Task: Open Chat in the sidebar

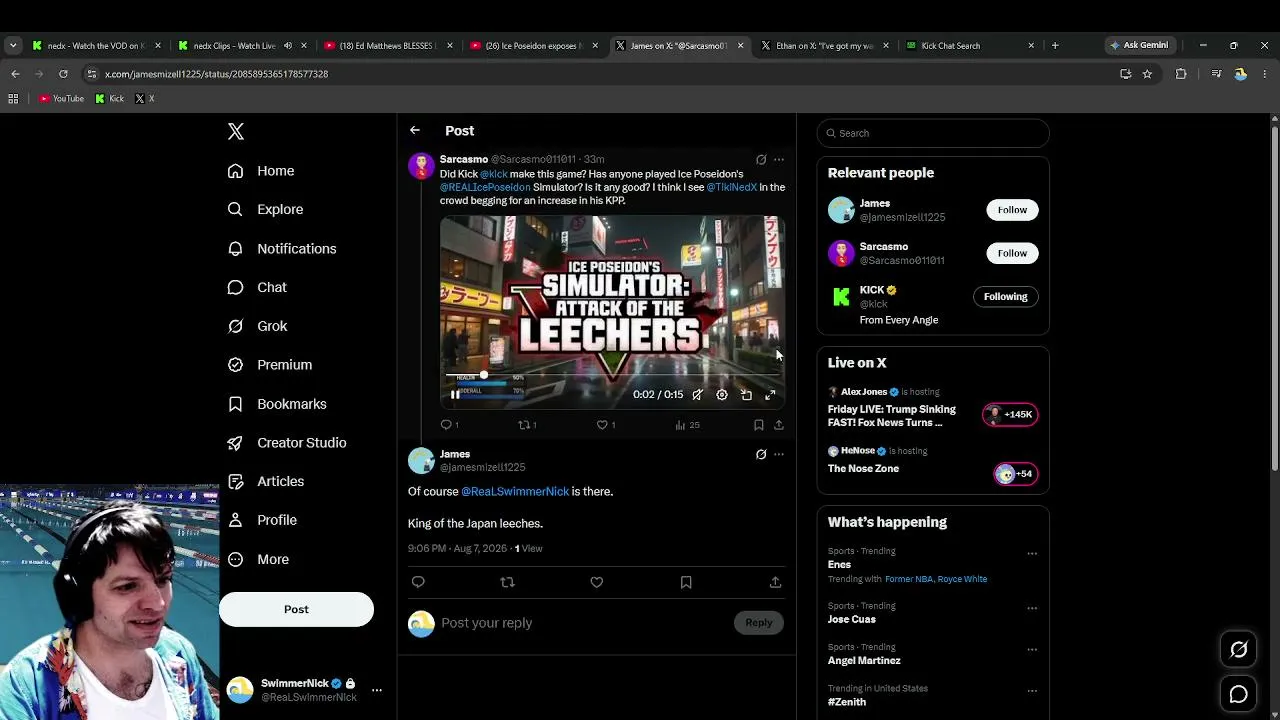Action: coord(257,287)
